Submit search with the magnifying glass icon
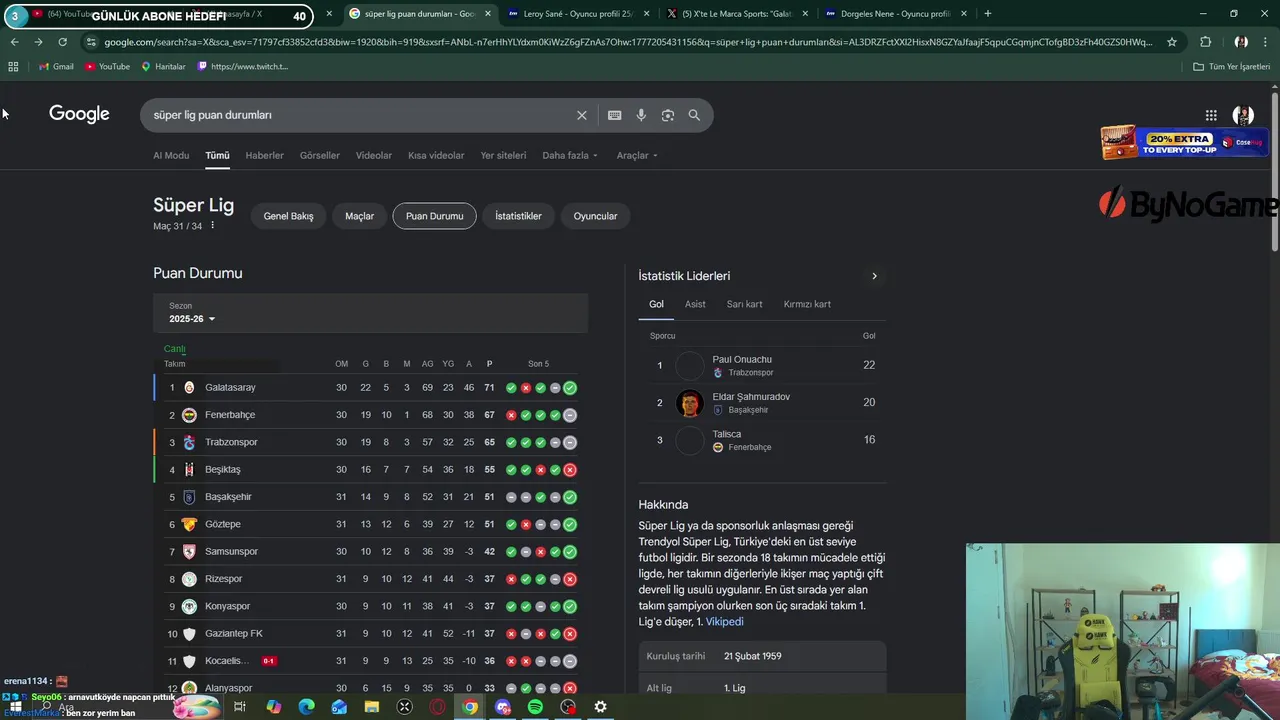 coord(694,115)
